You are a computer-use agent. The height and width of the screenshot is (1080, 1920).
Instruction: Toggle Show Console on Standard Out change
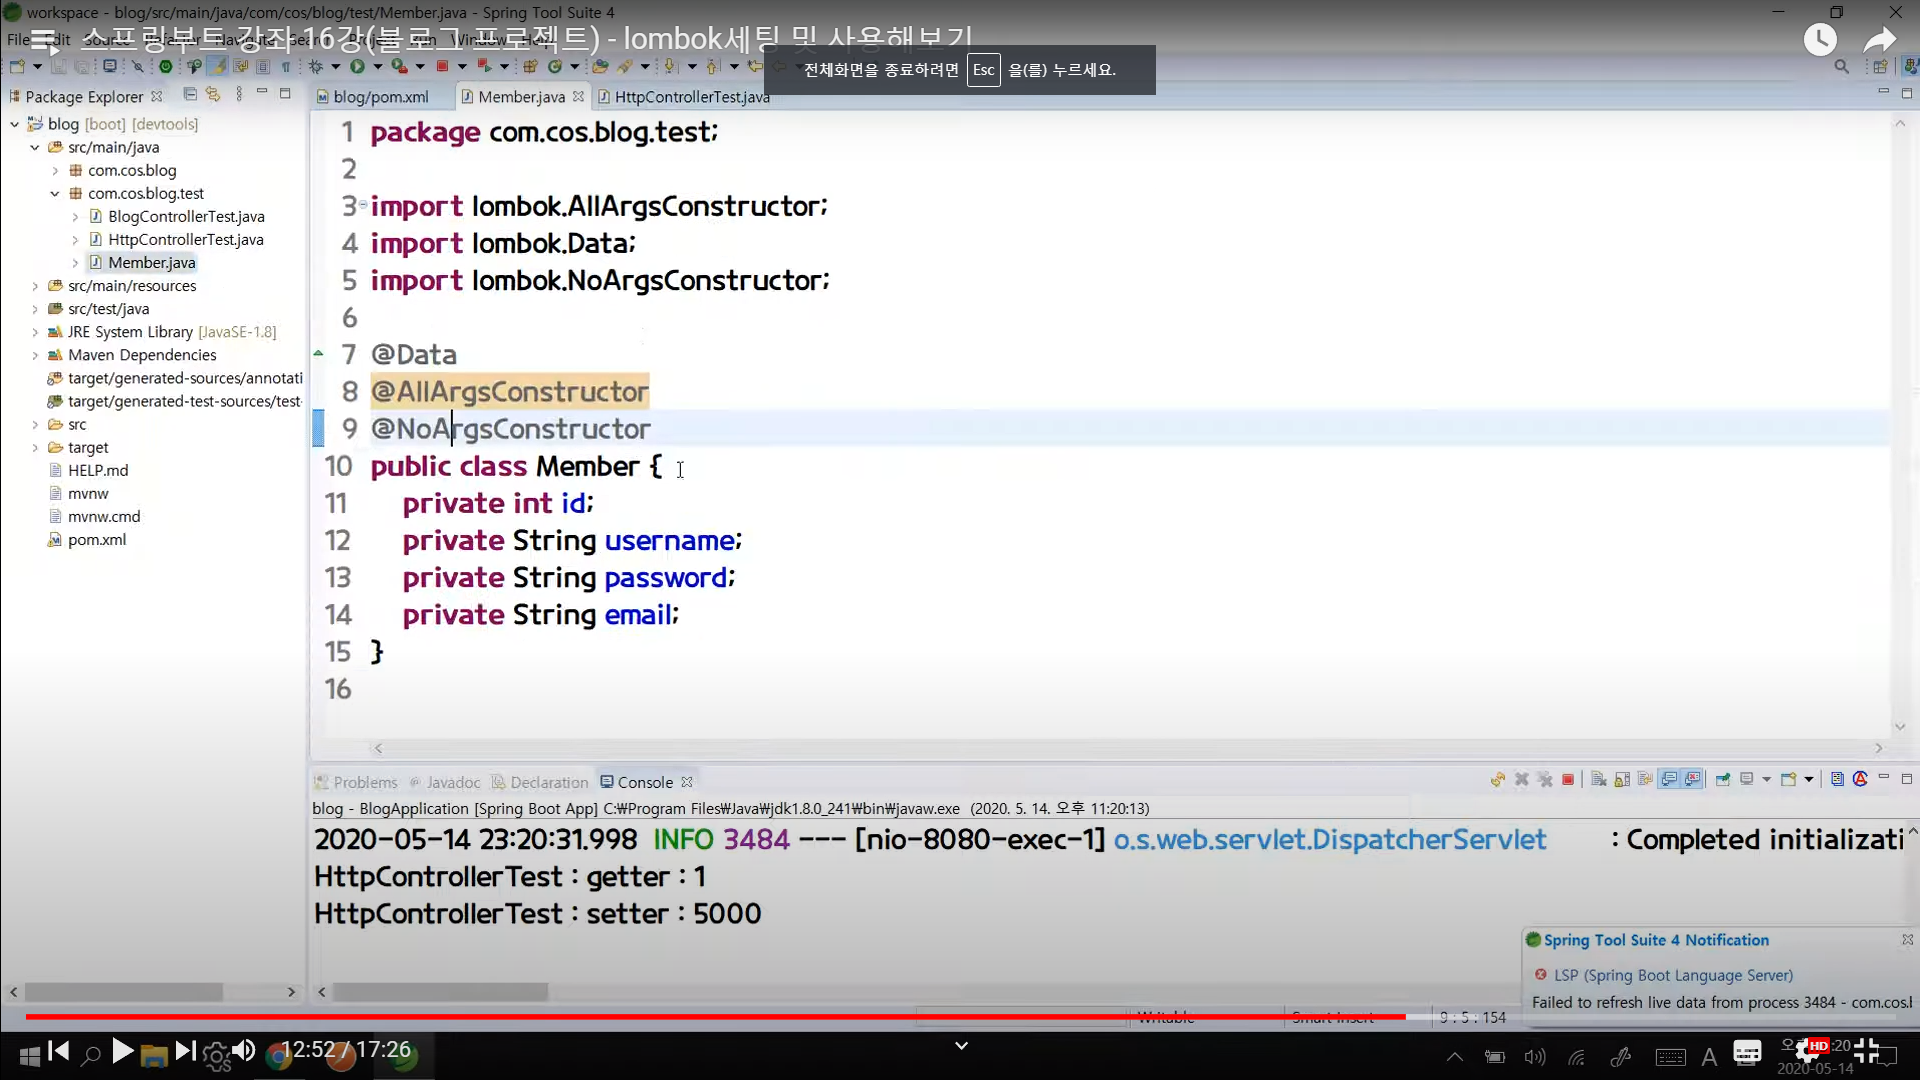[1669, 780]
